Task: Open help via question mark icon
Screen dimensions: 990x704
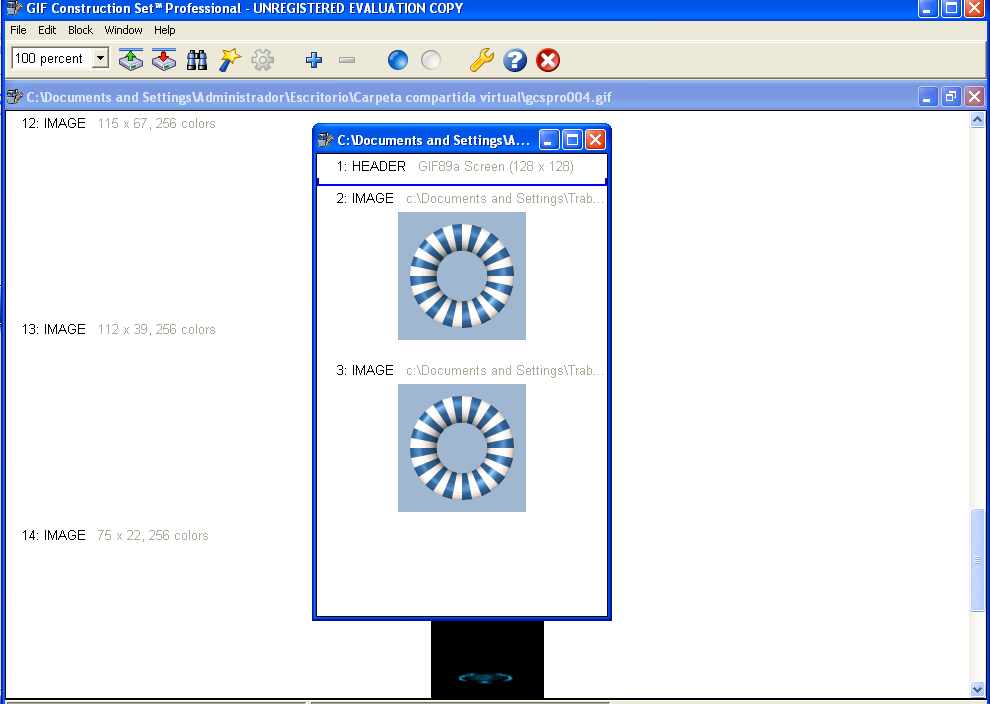Action: [x=515, y=60]
